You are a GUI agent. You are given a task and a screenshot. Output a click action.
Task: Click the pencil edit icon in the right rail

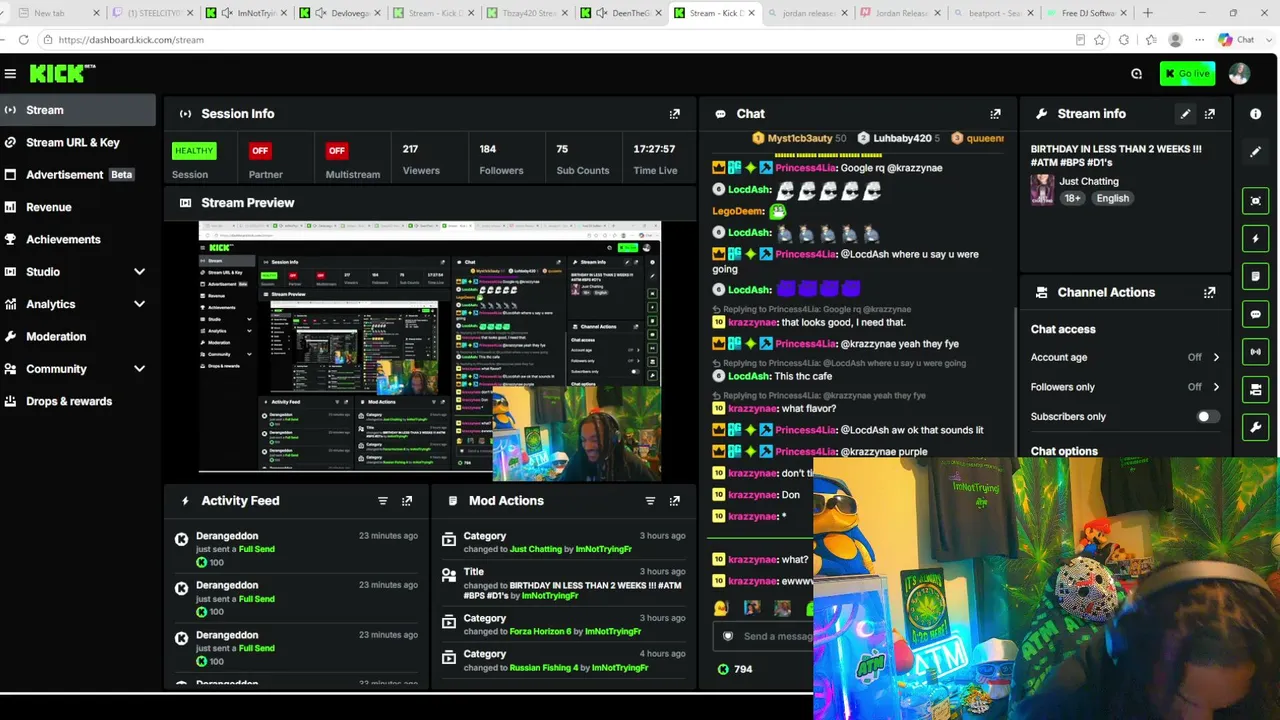(1256, 152)
